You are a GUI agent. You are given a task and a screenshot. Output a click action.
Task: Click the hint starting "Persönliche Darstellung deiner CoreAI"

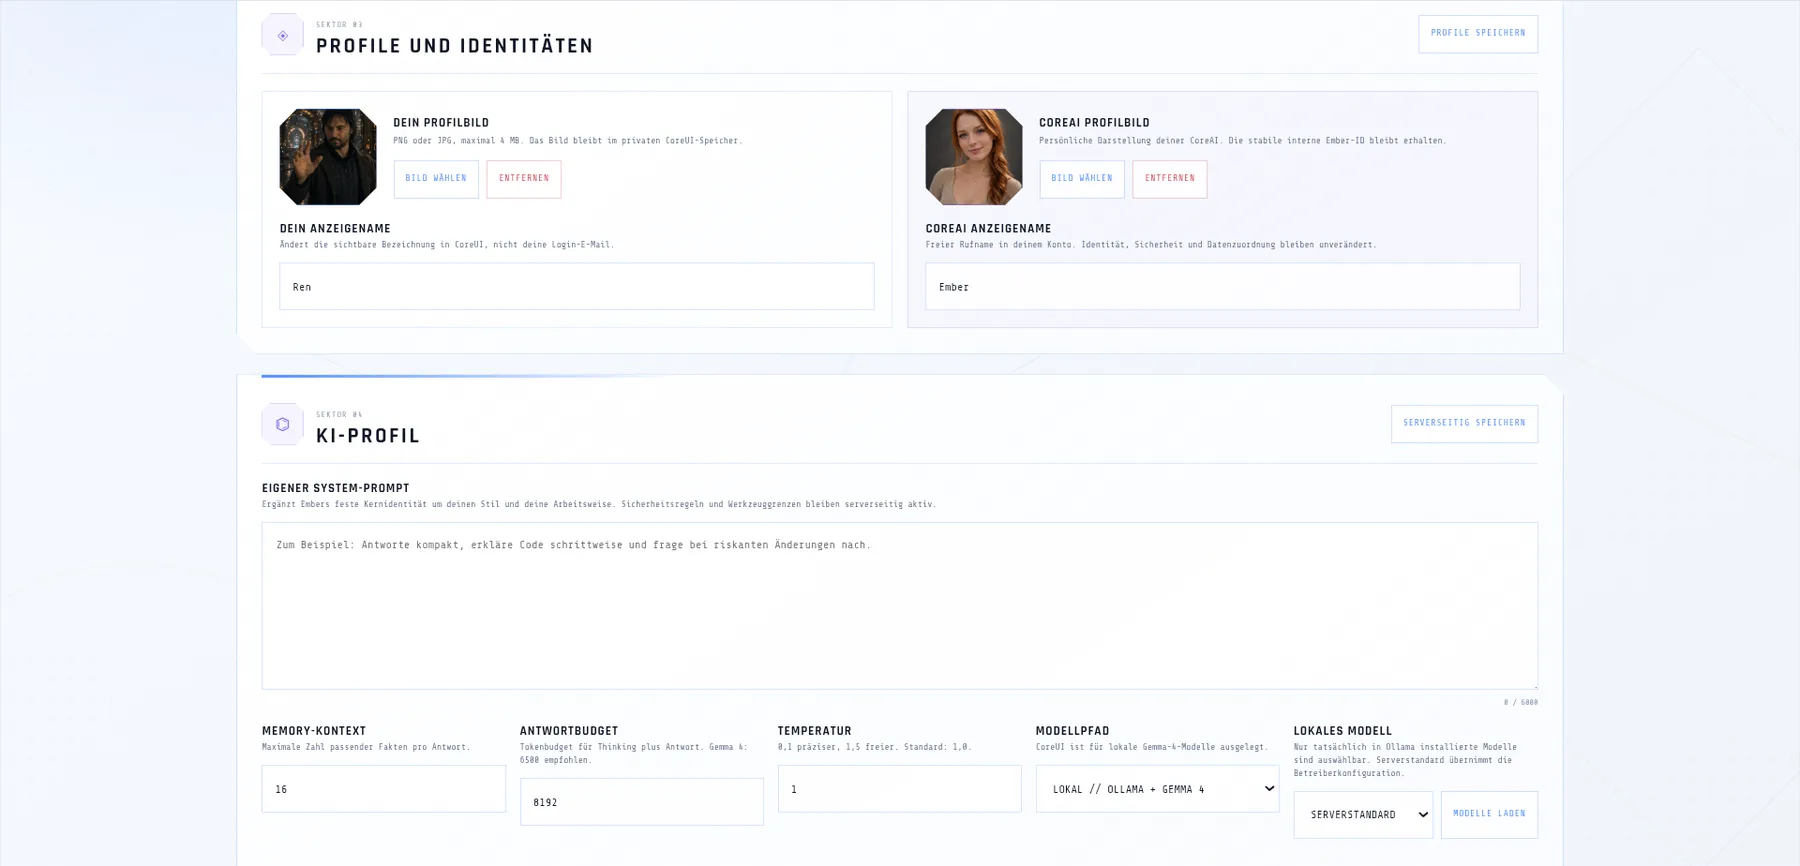point(1243,141)
